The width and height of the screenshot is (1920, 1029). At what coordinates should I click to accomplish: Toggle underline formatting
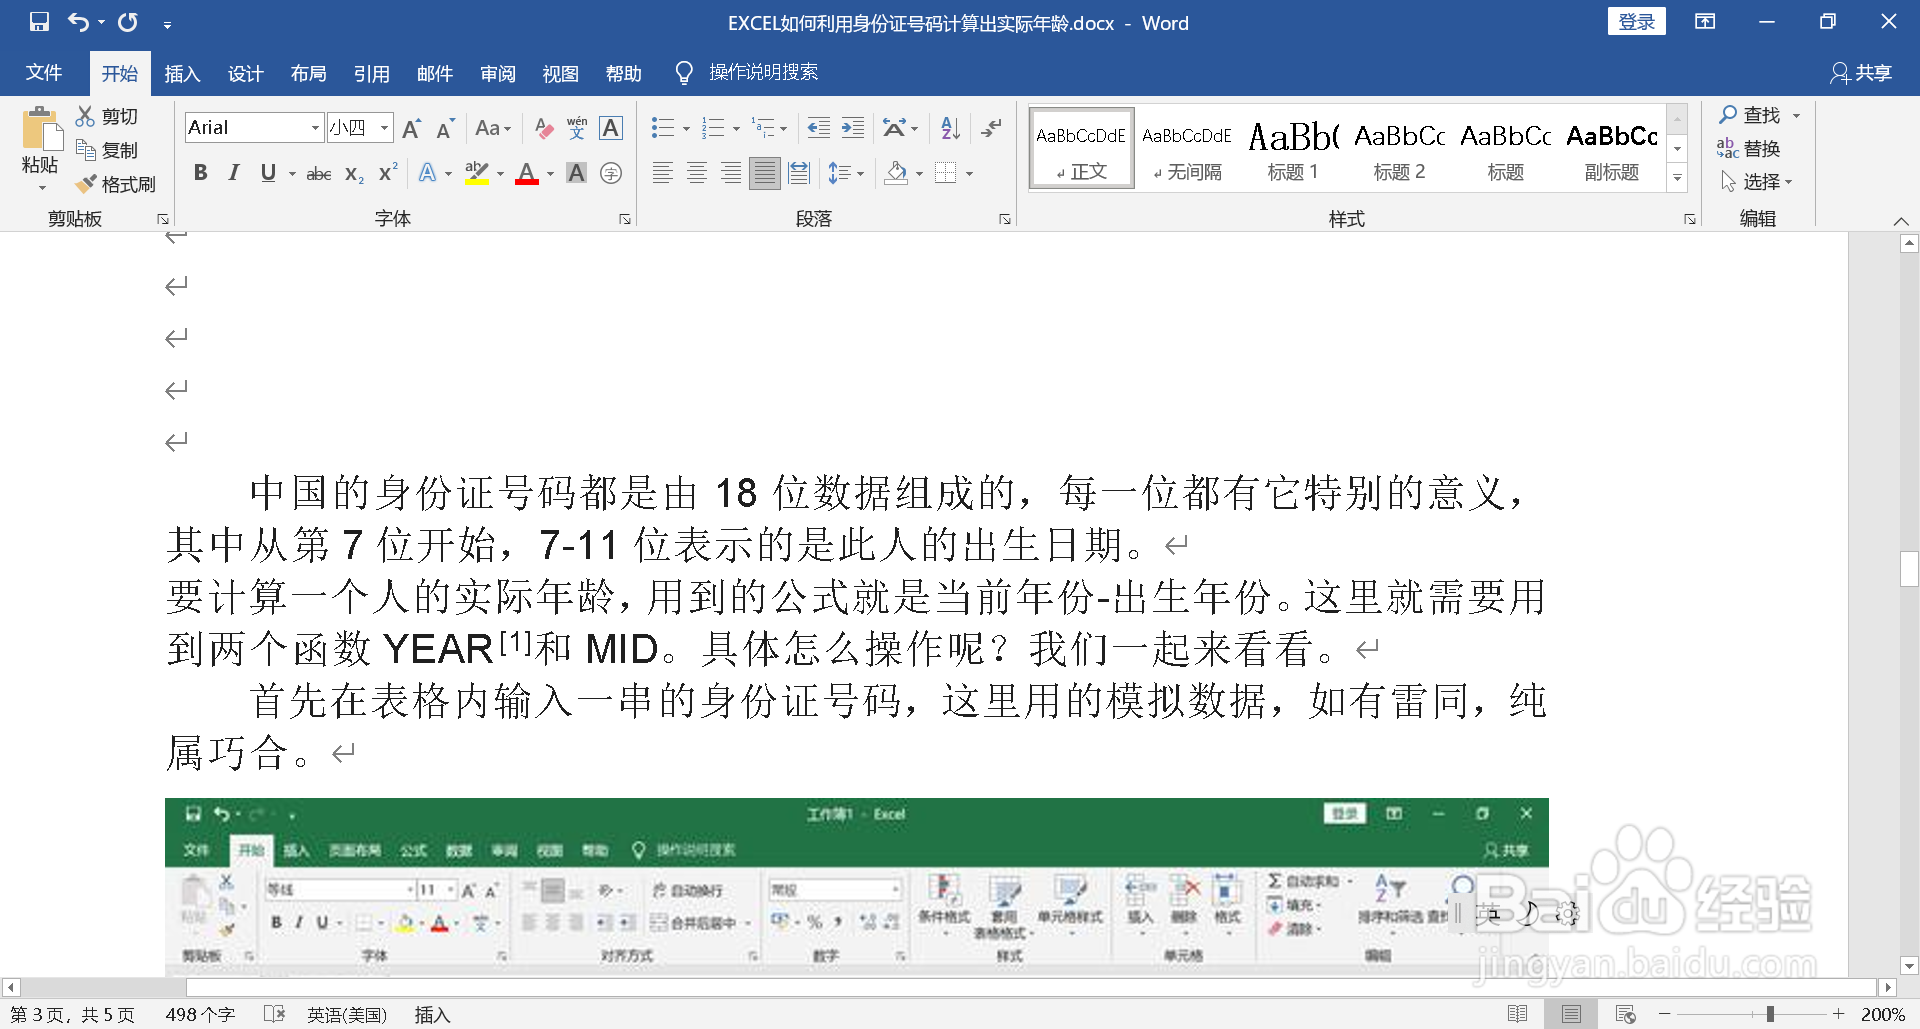pyautogui.click(x=266, y=172)
